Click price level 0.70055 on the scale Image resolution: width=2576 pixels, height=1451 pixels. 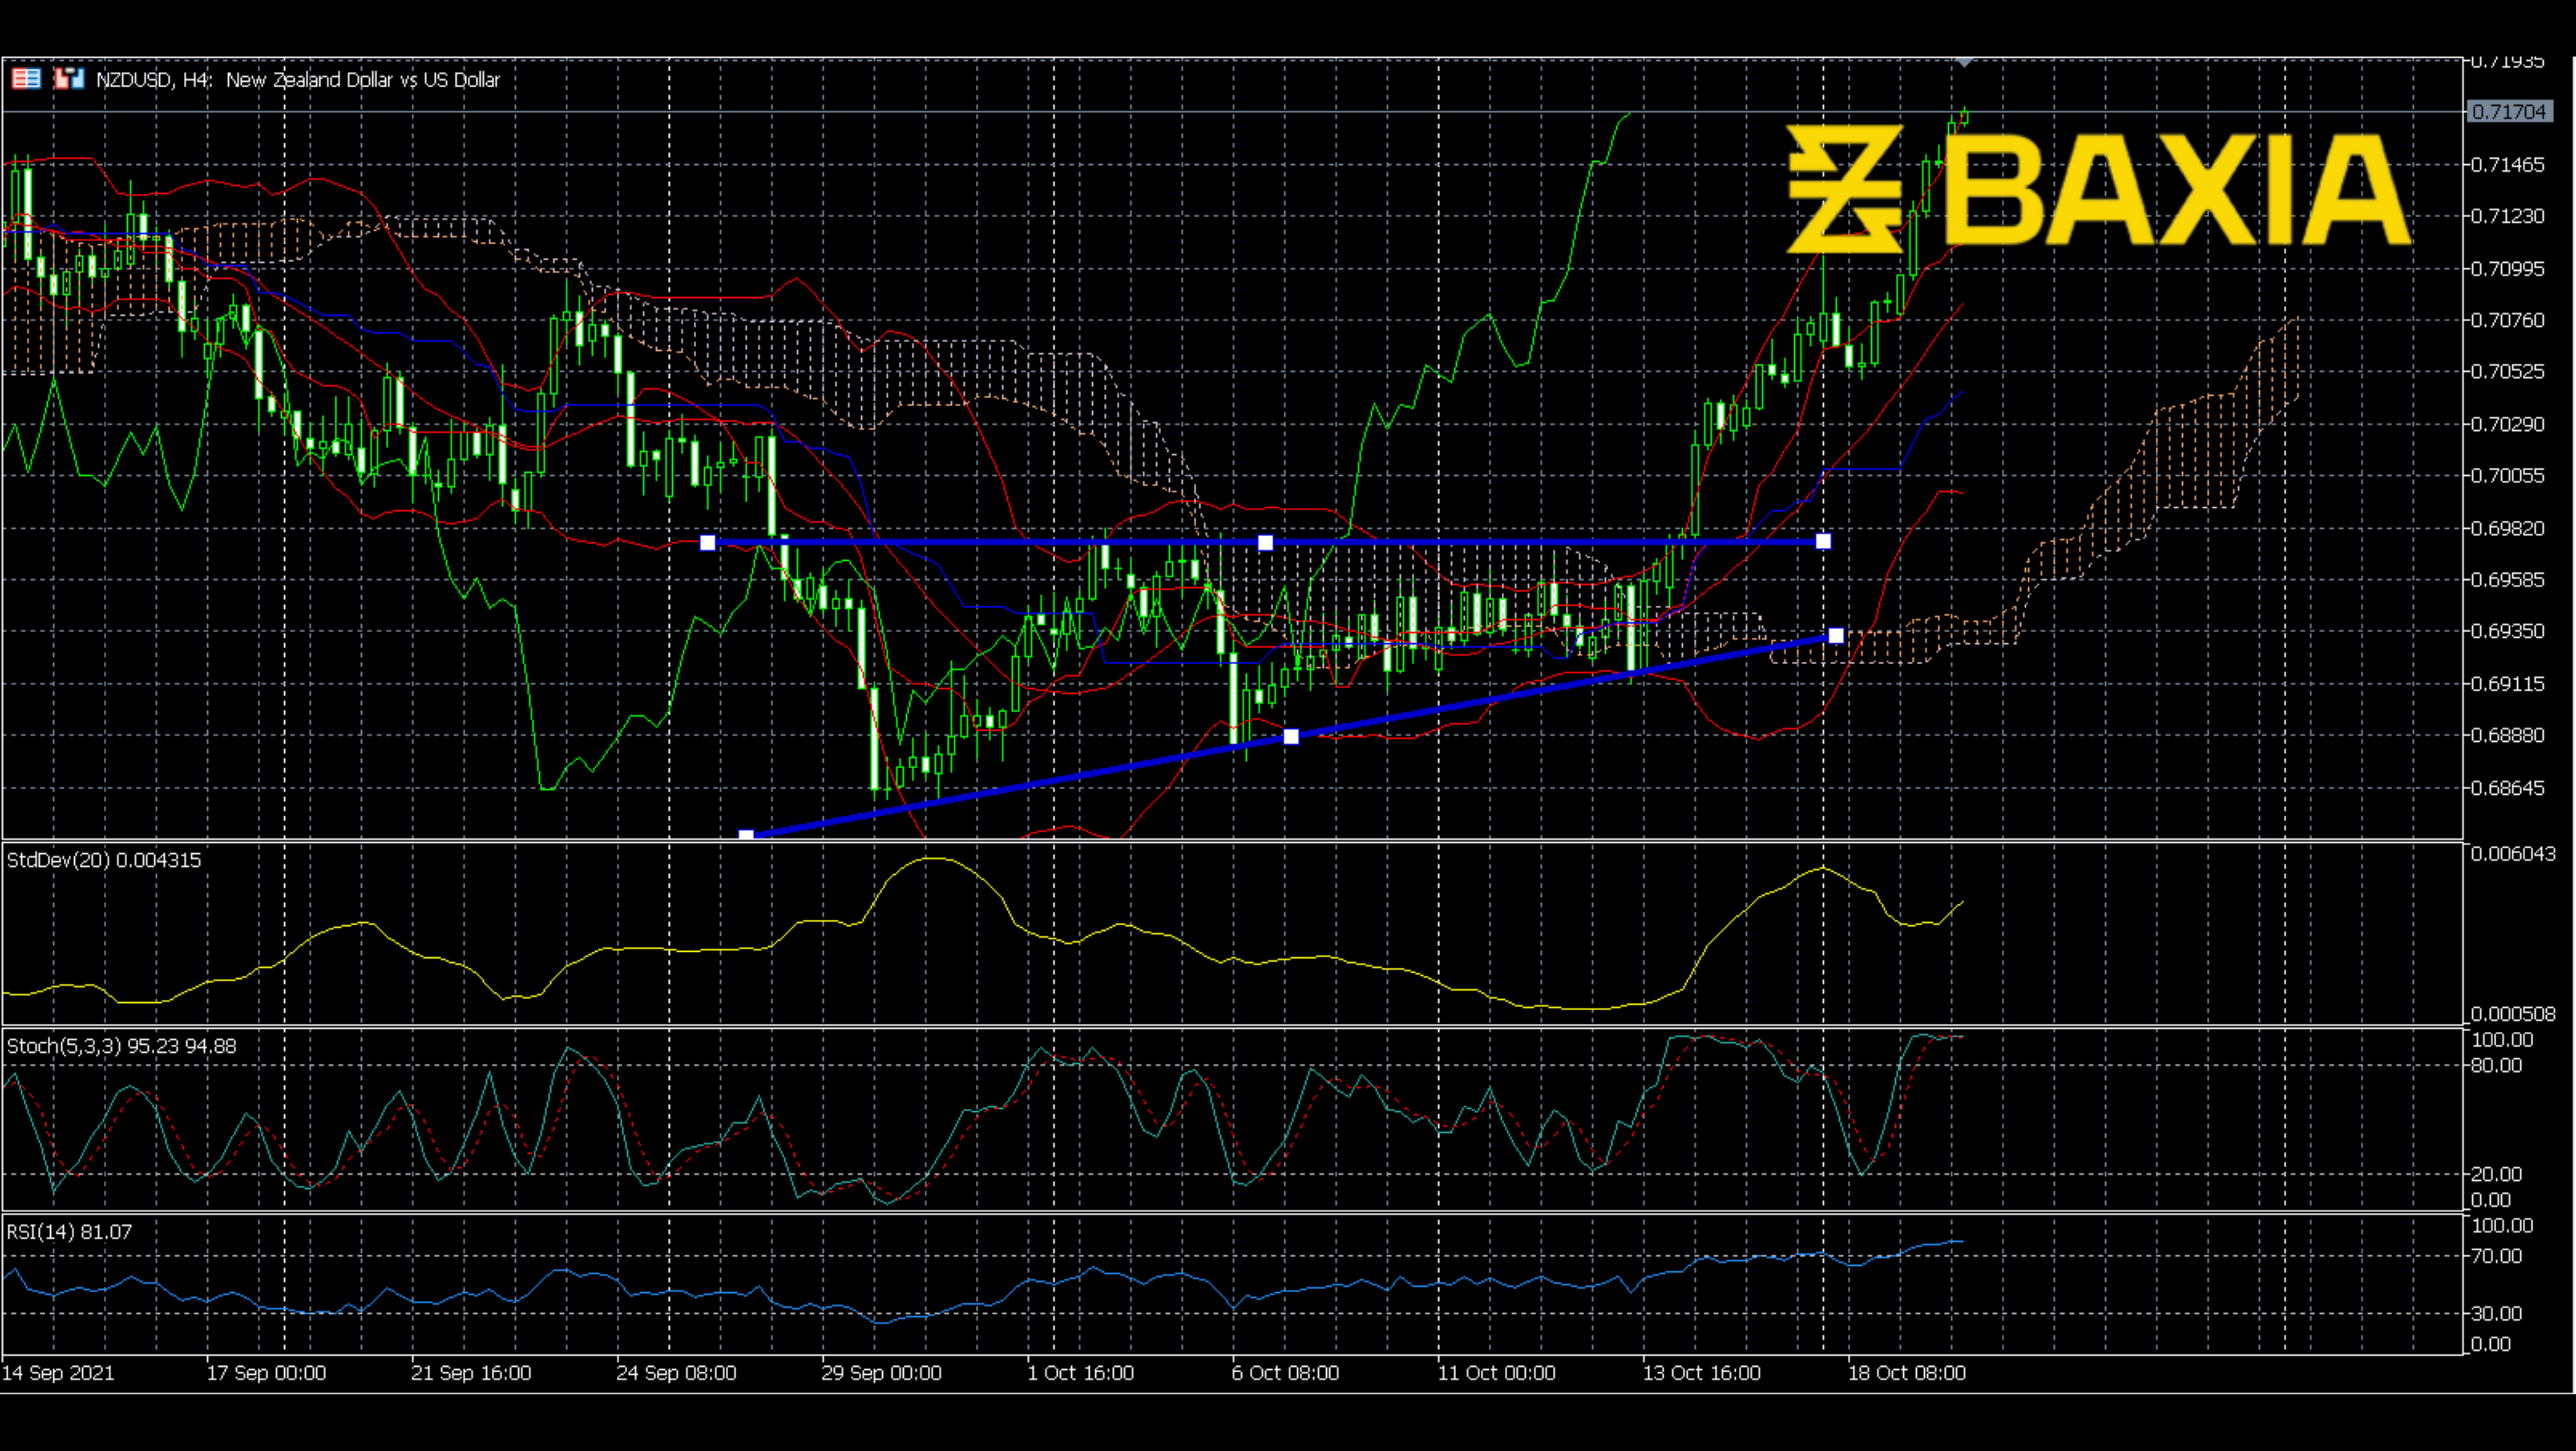point(2507,475)
